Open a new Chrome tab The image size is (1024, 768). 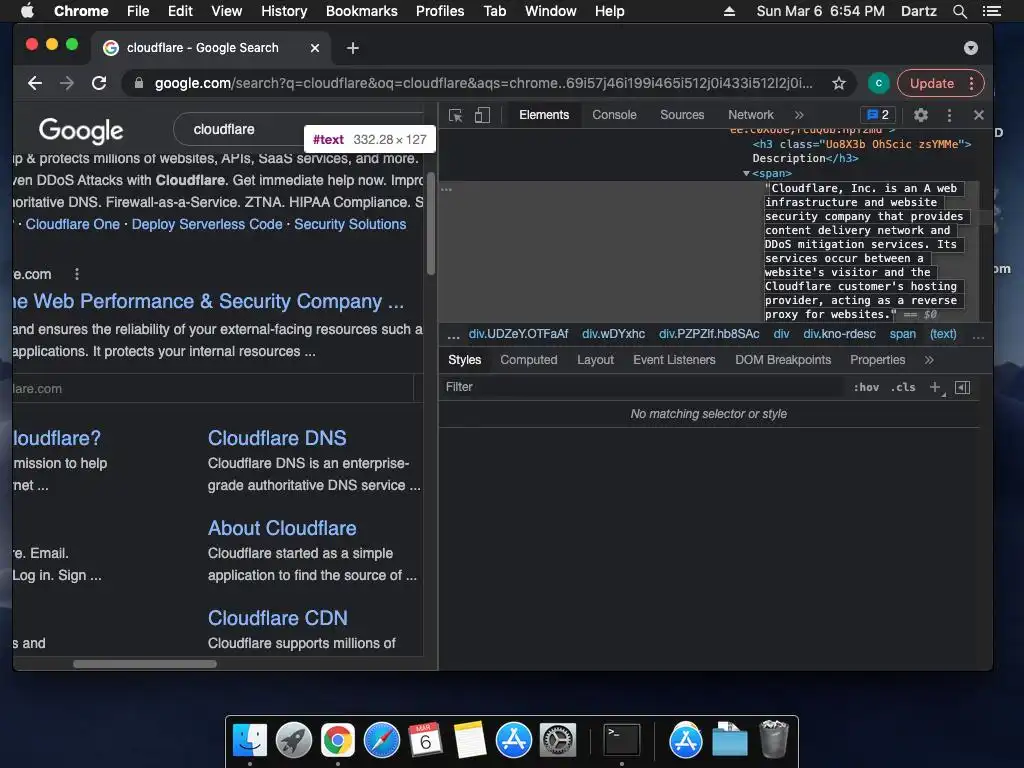click(353, 48)
